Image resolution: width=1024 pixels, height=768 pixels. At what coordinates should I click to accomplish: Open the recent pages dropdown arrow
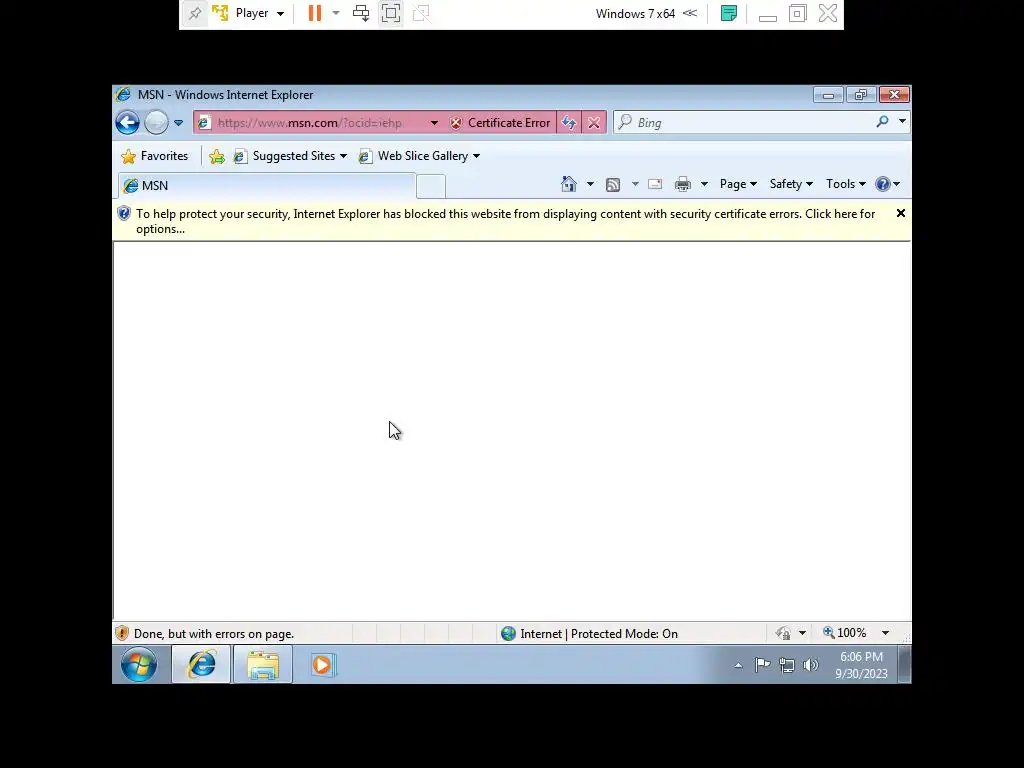point(178,123)
